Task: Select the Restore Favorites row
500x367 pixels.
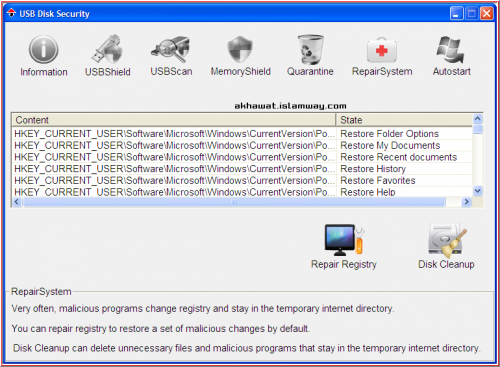Action: coord(242,180)
